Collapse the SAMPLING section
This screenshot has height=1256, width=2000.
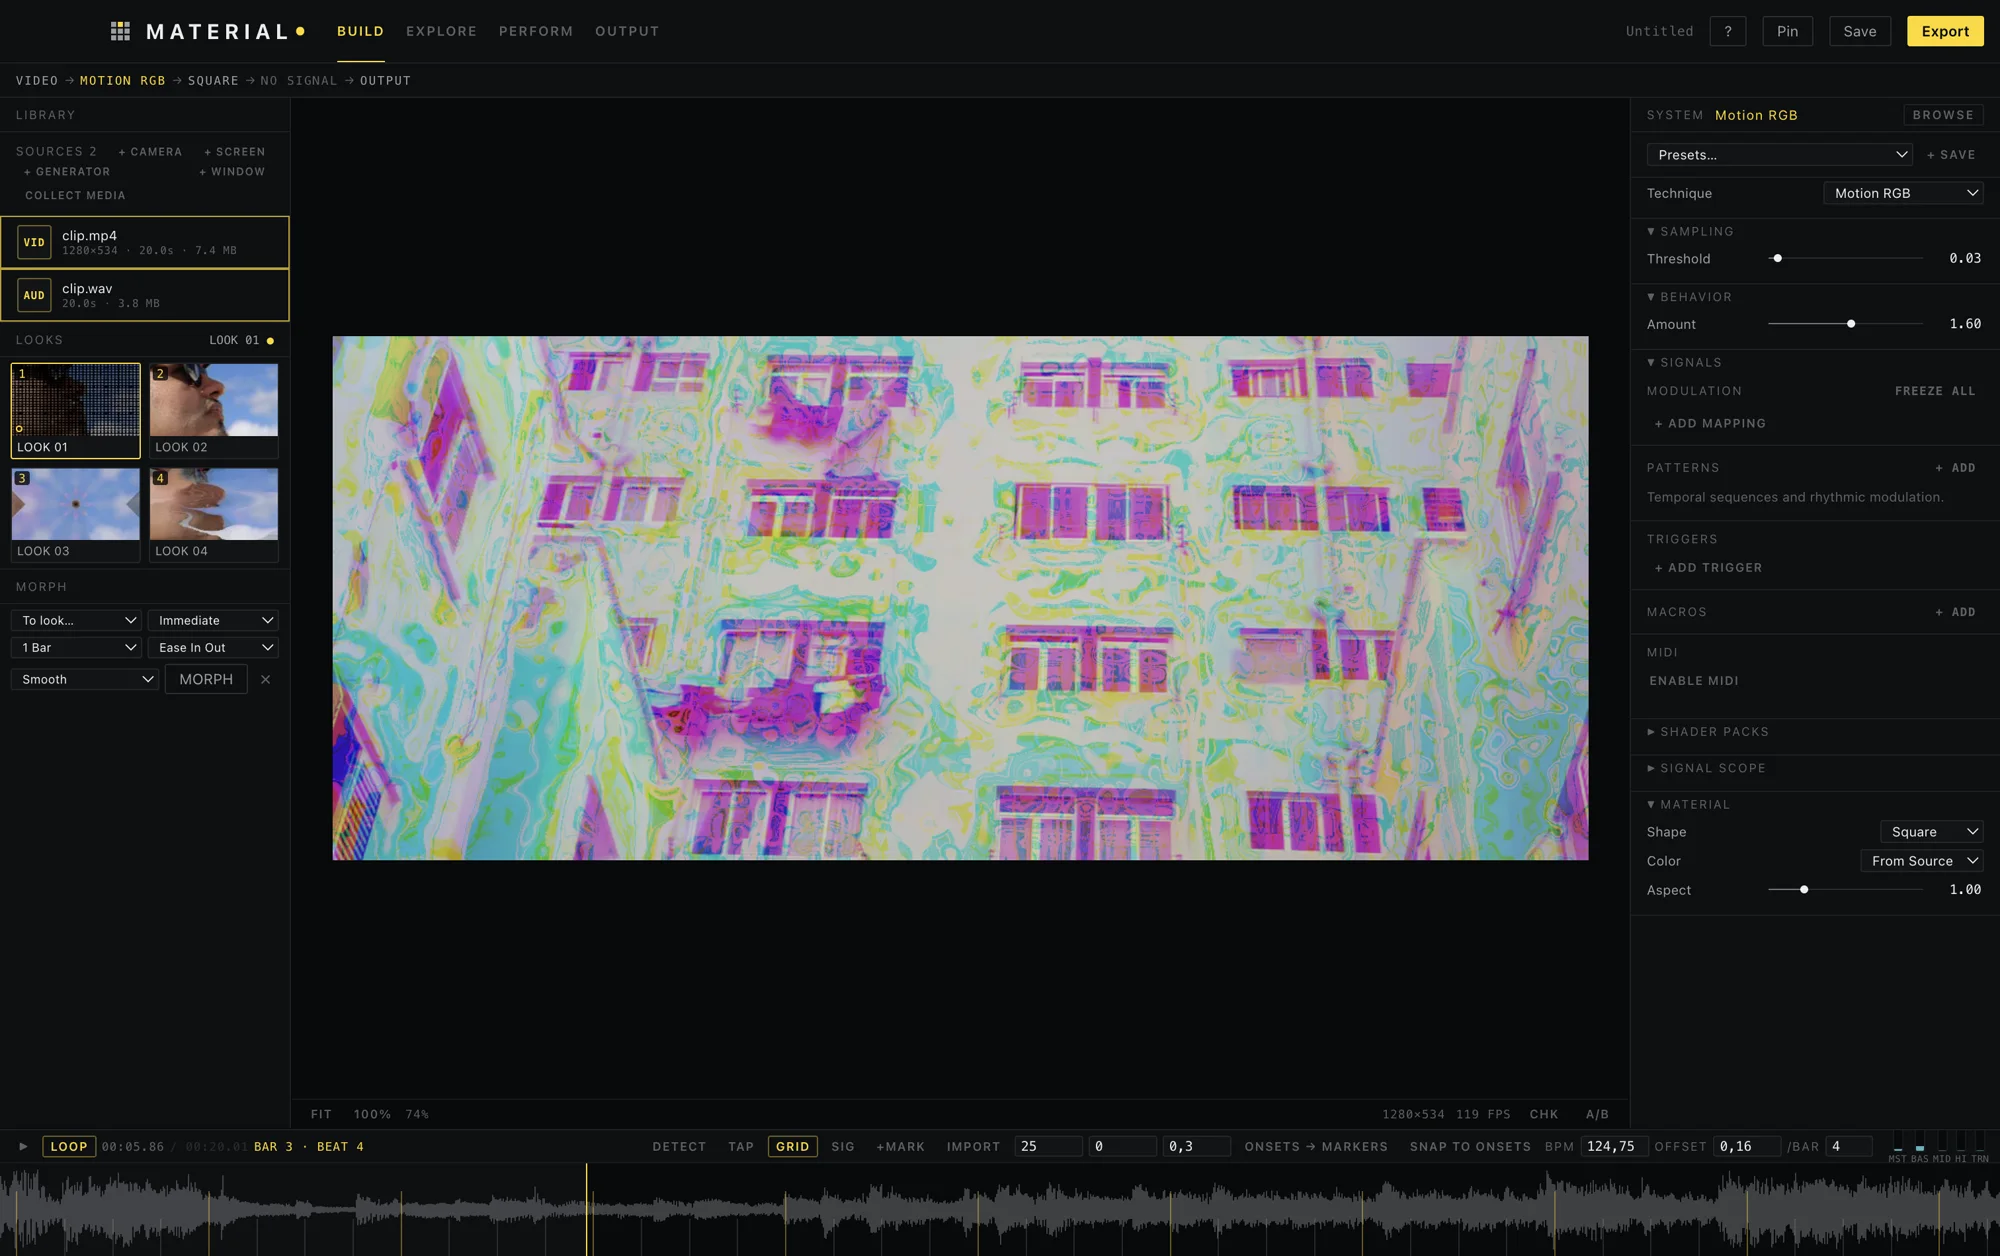[1690, 231]
